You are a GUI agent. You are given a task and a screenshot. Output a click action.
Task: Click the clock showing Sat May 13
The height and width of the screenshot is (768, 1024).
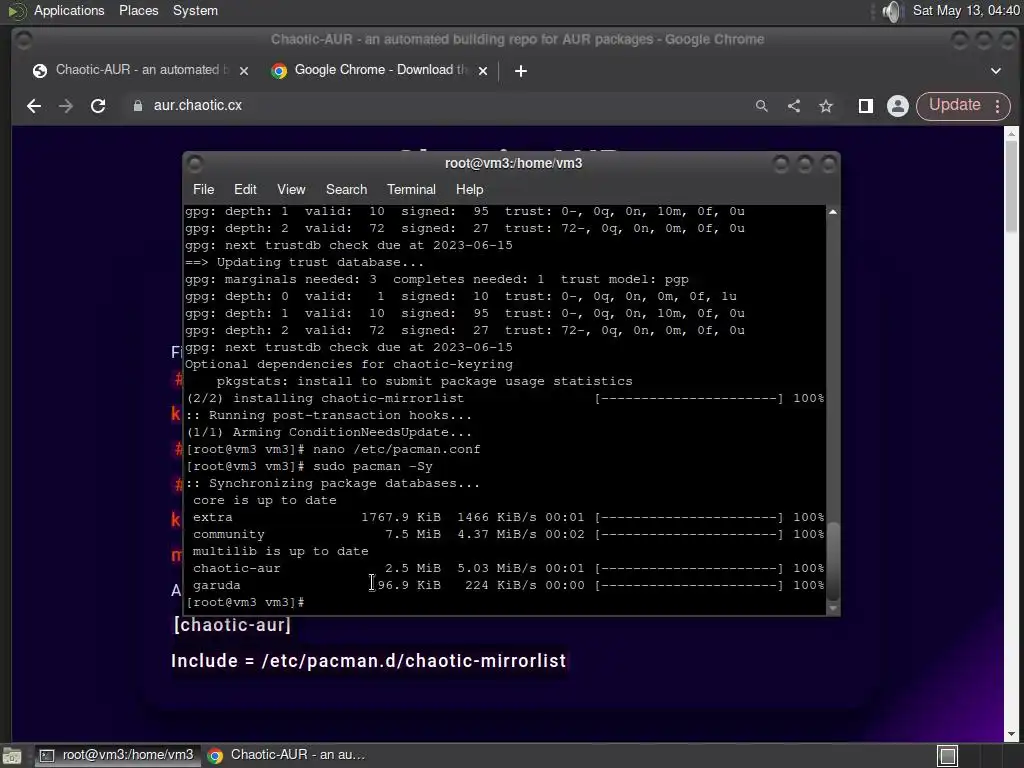point(966,10)
